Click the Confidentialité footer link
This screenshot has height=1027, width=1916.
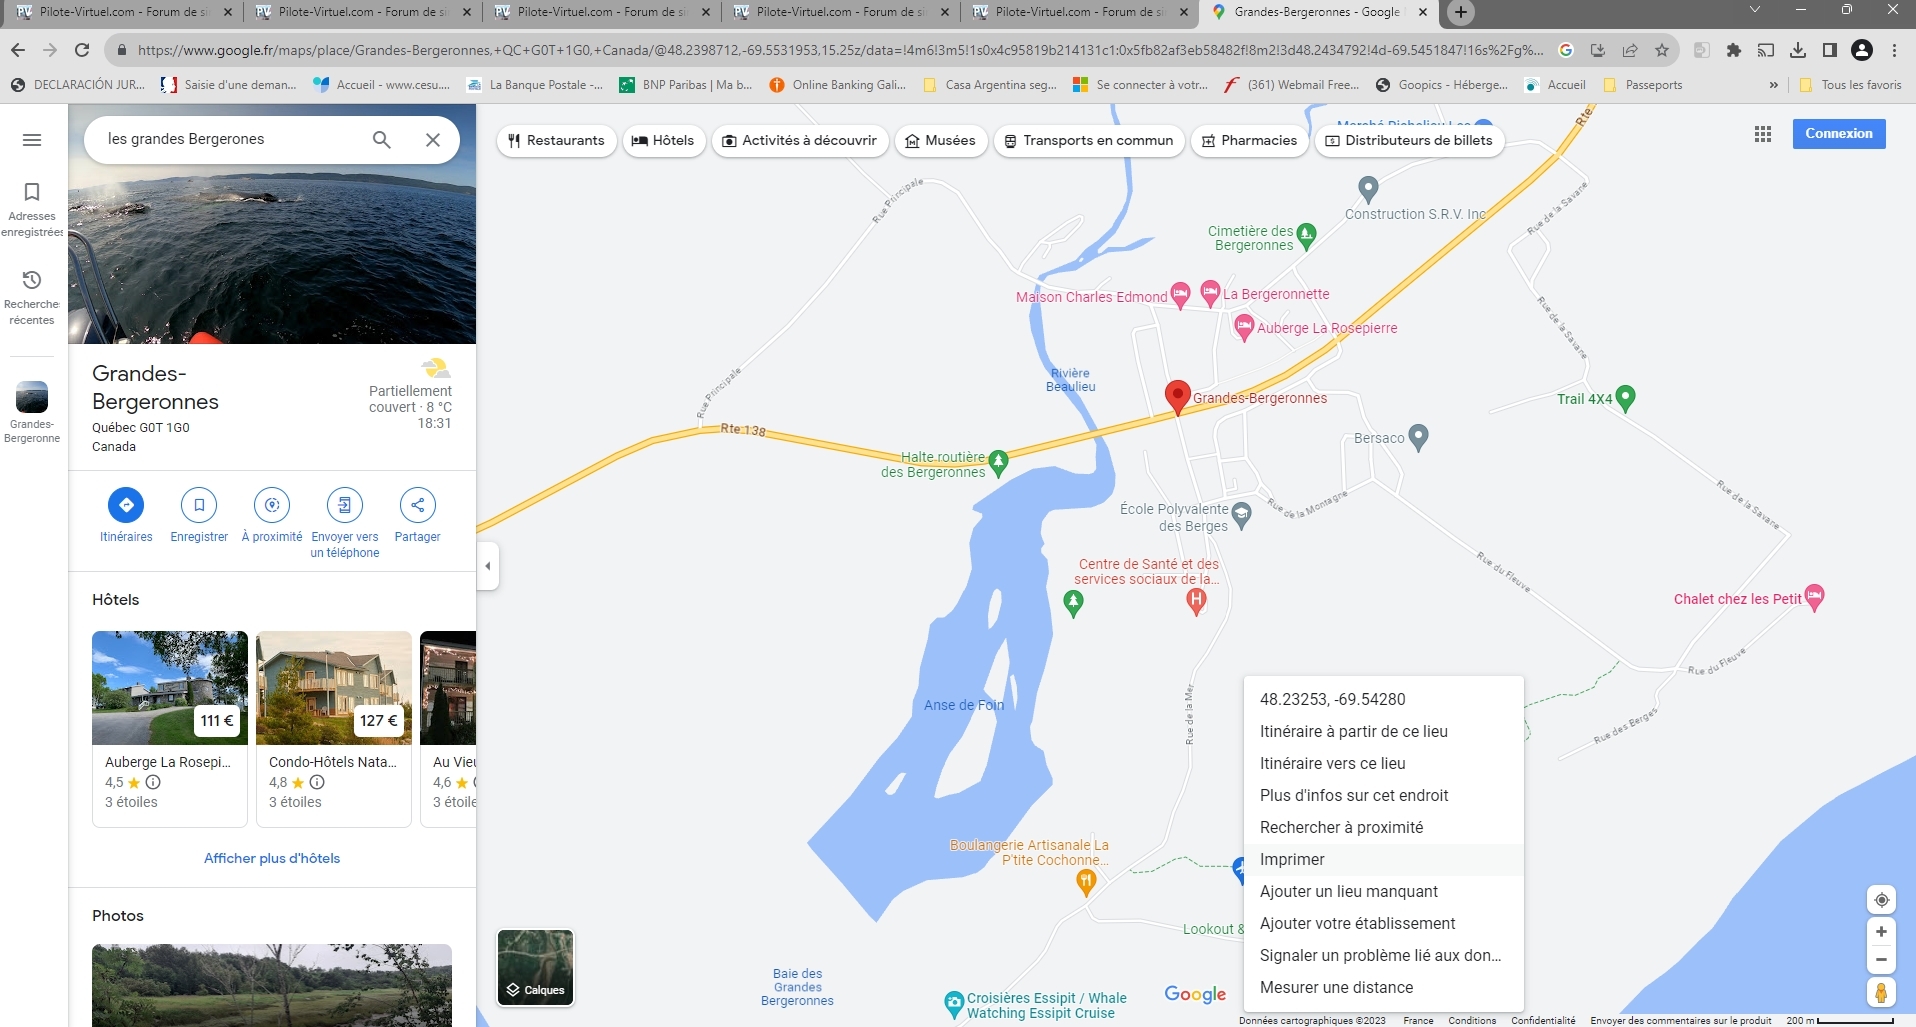(1543, 1020)
